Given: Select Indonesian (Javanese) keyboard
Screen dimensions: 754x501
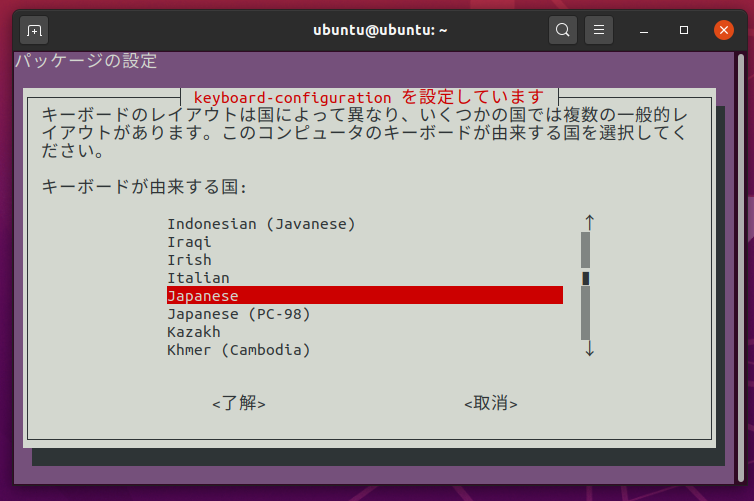Looking at the screenshot, I should tap(364, 224).
